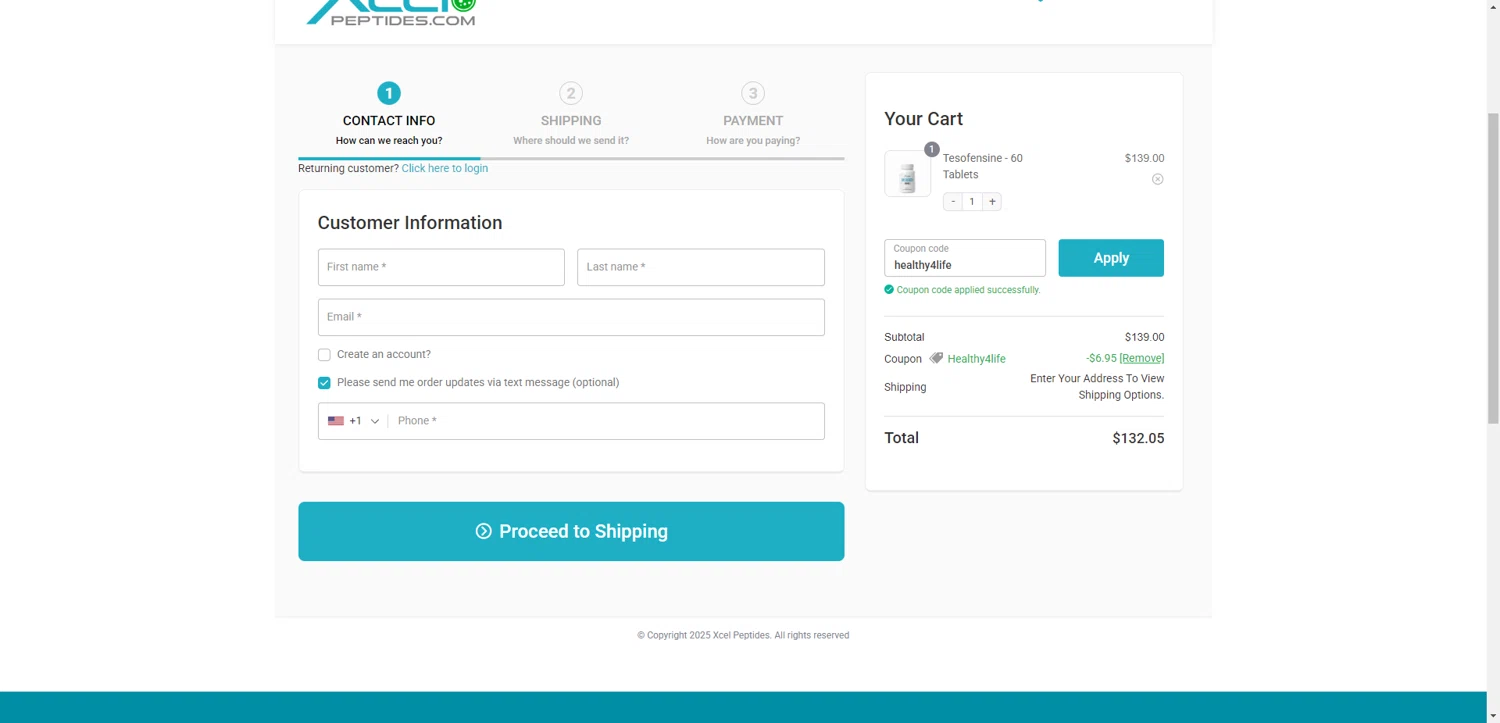Open the Shipping tab label
1500x723 pixels.
(x=571, y=121)
